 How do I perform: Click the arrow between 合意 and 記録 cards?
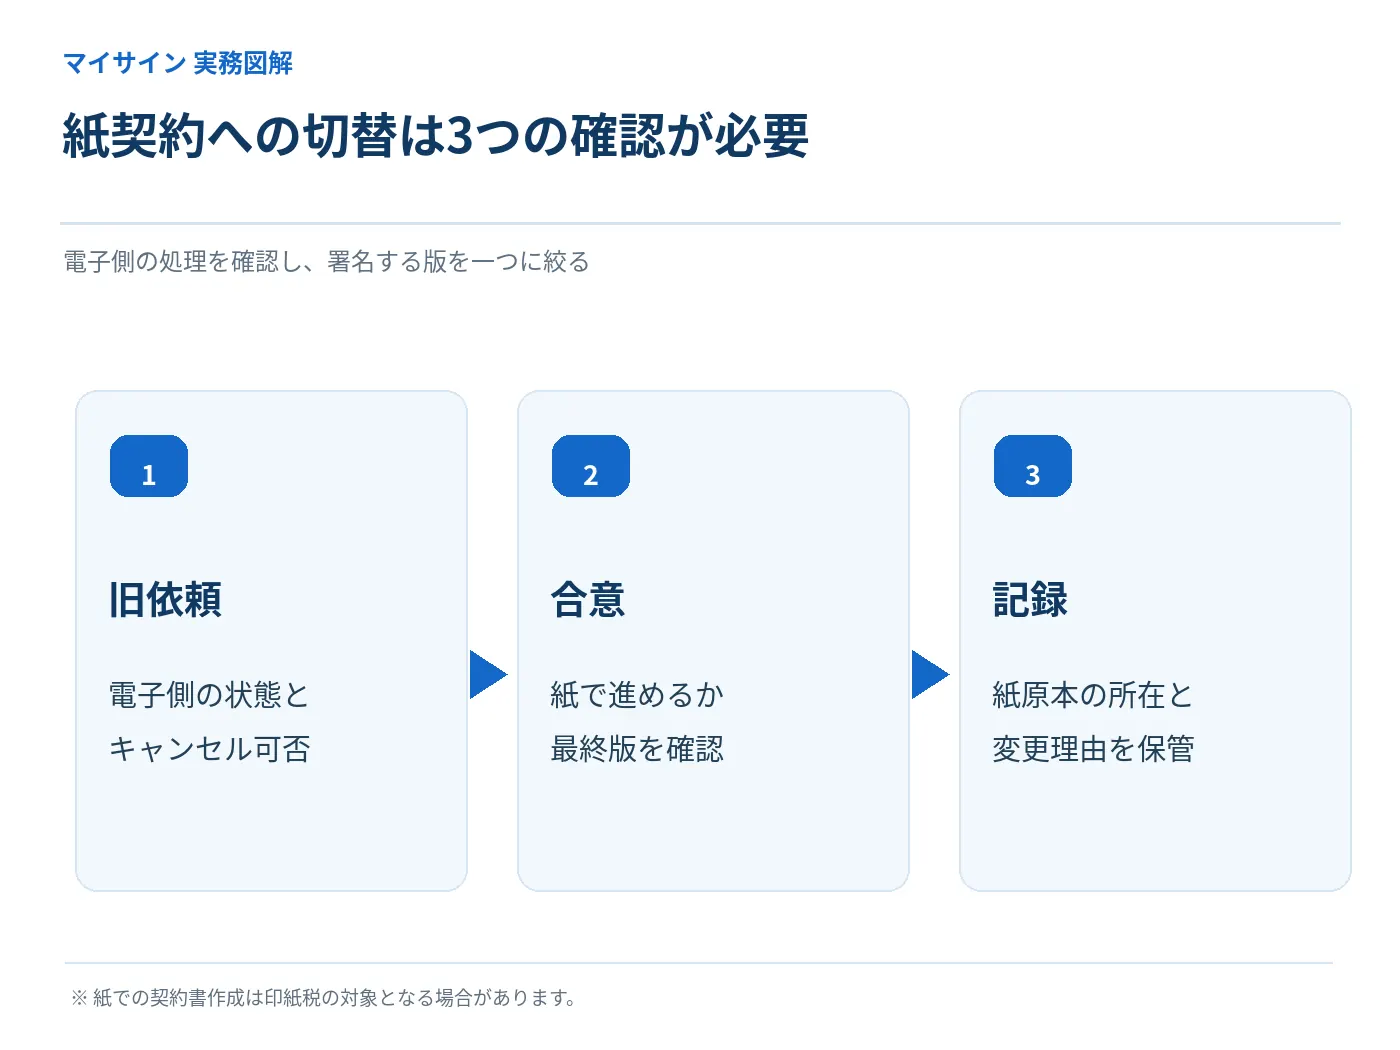[x=931, y=675]
